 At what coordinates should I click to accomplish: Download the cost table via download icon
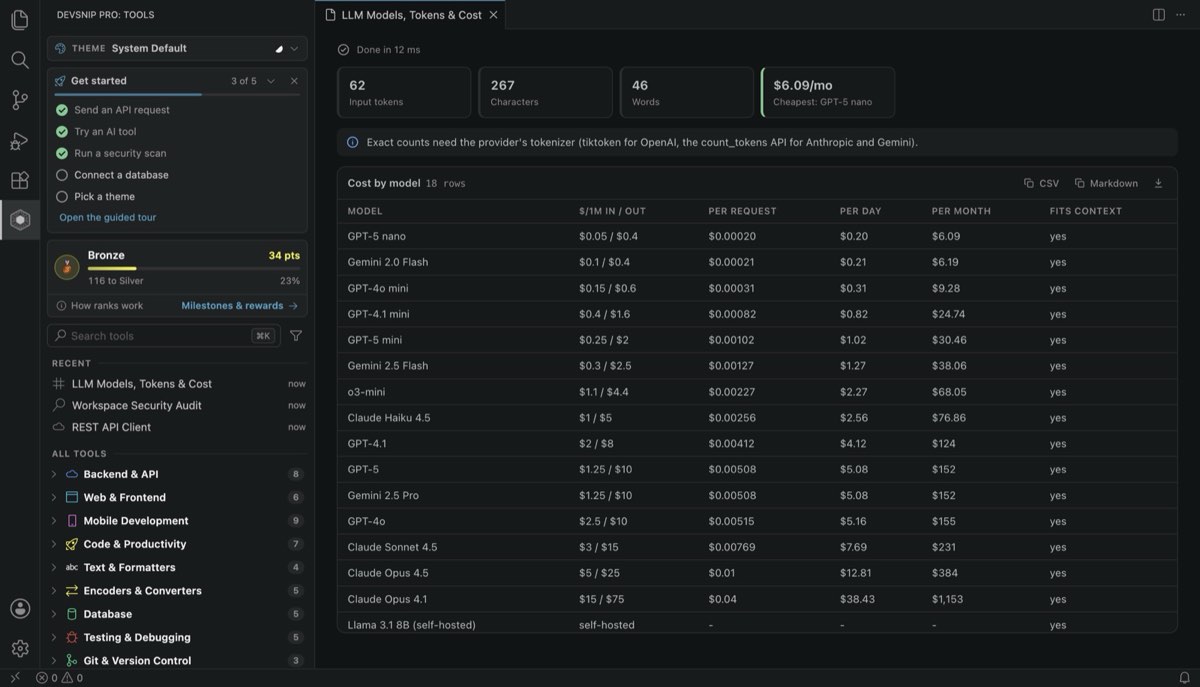point(1158,183)
